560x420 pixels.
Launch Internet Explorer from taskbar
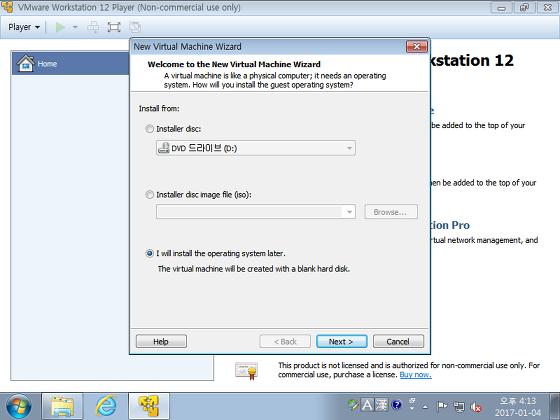[x=106, y=406]
